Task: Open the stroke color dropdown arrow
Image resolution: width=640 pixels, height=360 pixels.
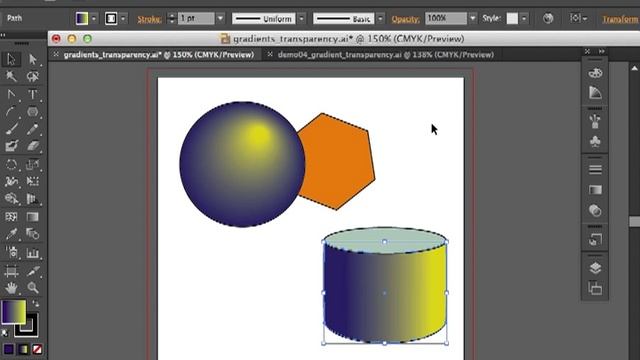Action: pyautogui.click(x=123, y=18)
